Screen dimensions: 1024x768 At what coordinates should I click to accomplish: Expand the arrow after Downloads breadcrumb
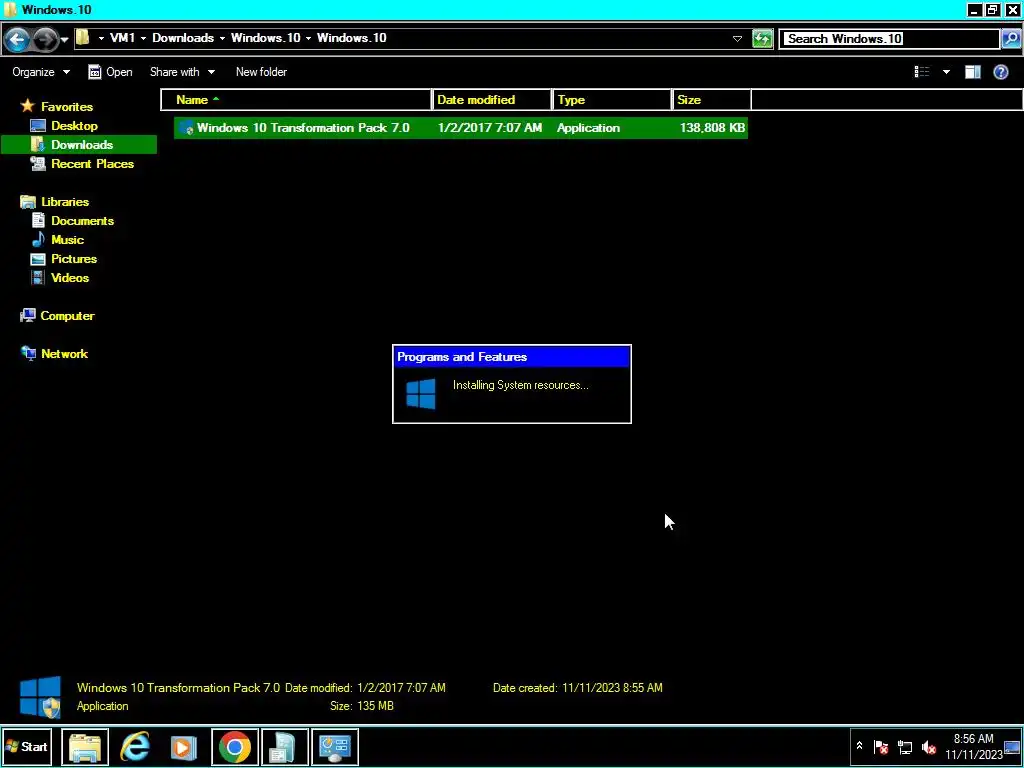pos(222,39)
